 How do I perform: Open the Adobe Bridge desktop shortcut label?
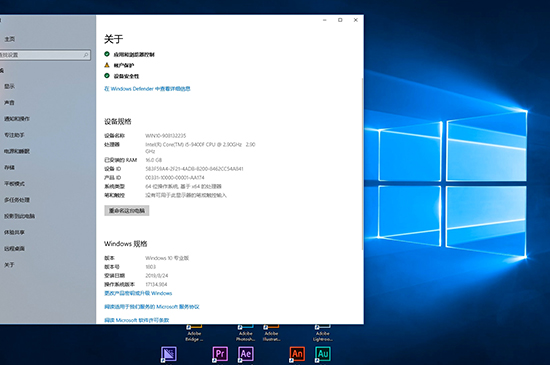coord(194,336)
